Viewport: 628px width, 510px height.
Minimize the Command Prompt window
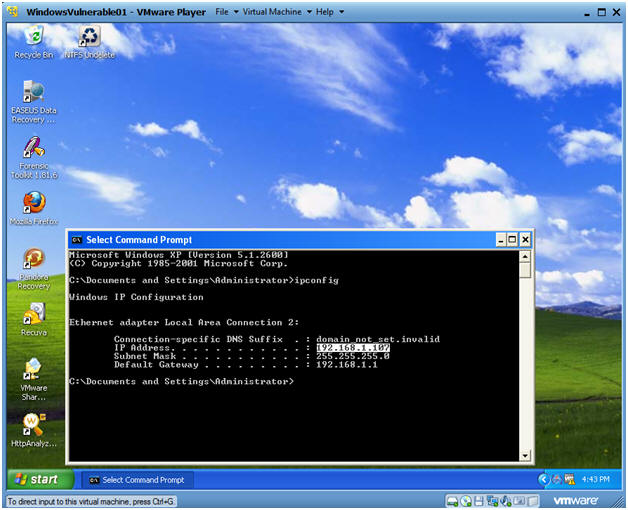[501, 240]
